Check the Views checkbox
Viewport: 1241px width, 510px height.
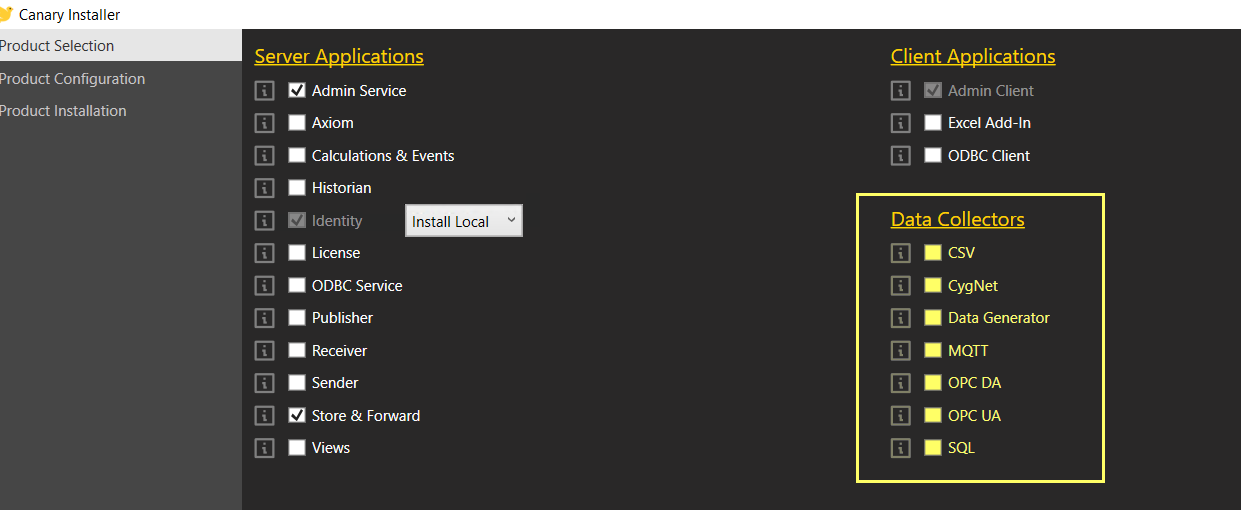coord(297,448)
